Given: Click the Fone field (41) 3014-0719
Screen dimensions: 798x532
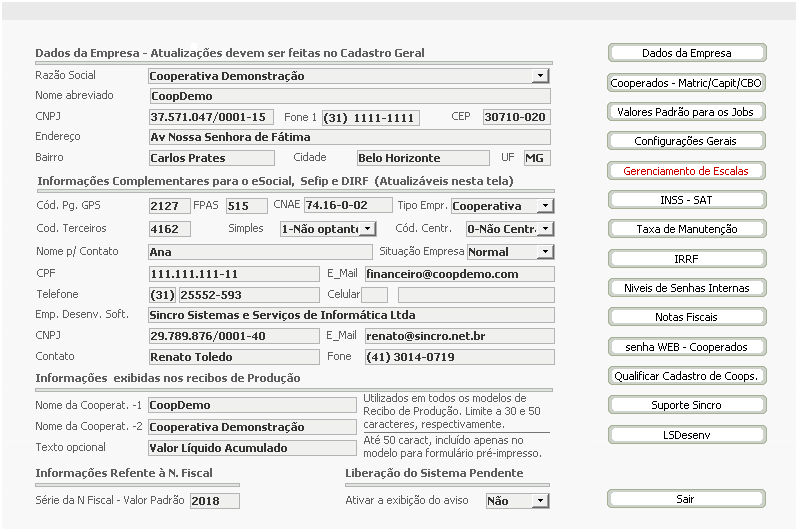Looking at the screenshot, I should click(460, 357).
